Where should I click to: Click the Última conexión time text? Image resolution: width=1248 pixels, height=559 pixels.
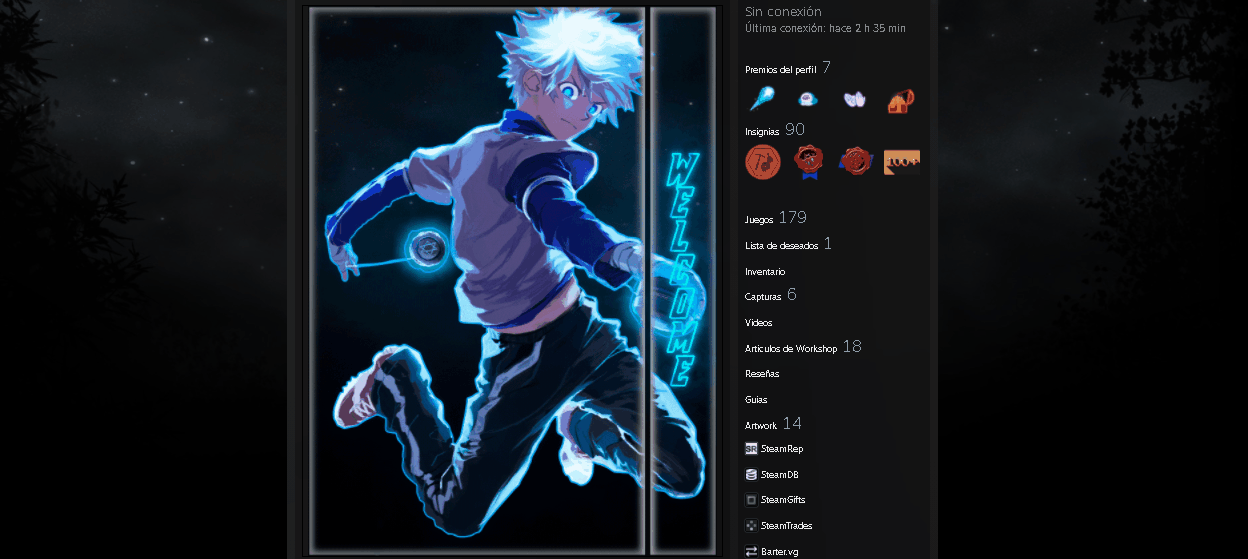[825, 29]
